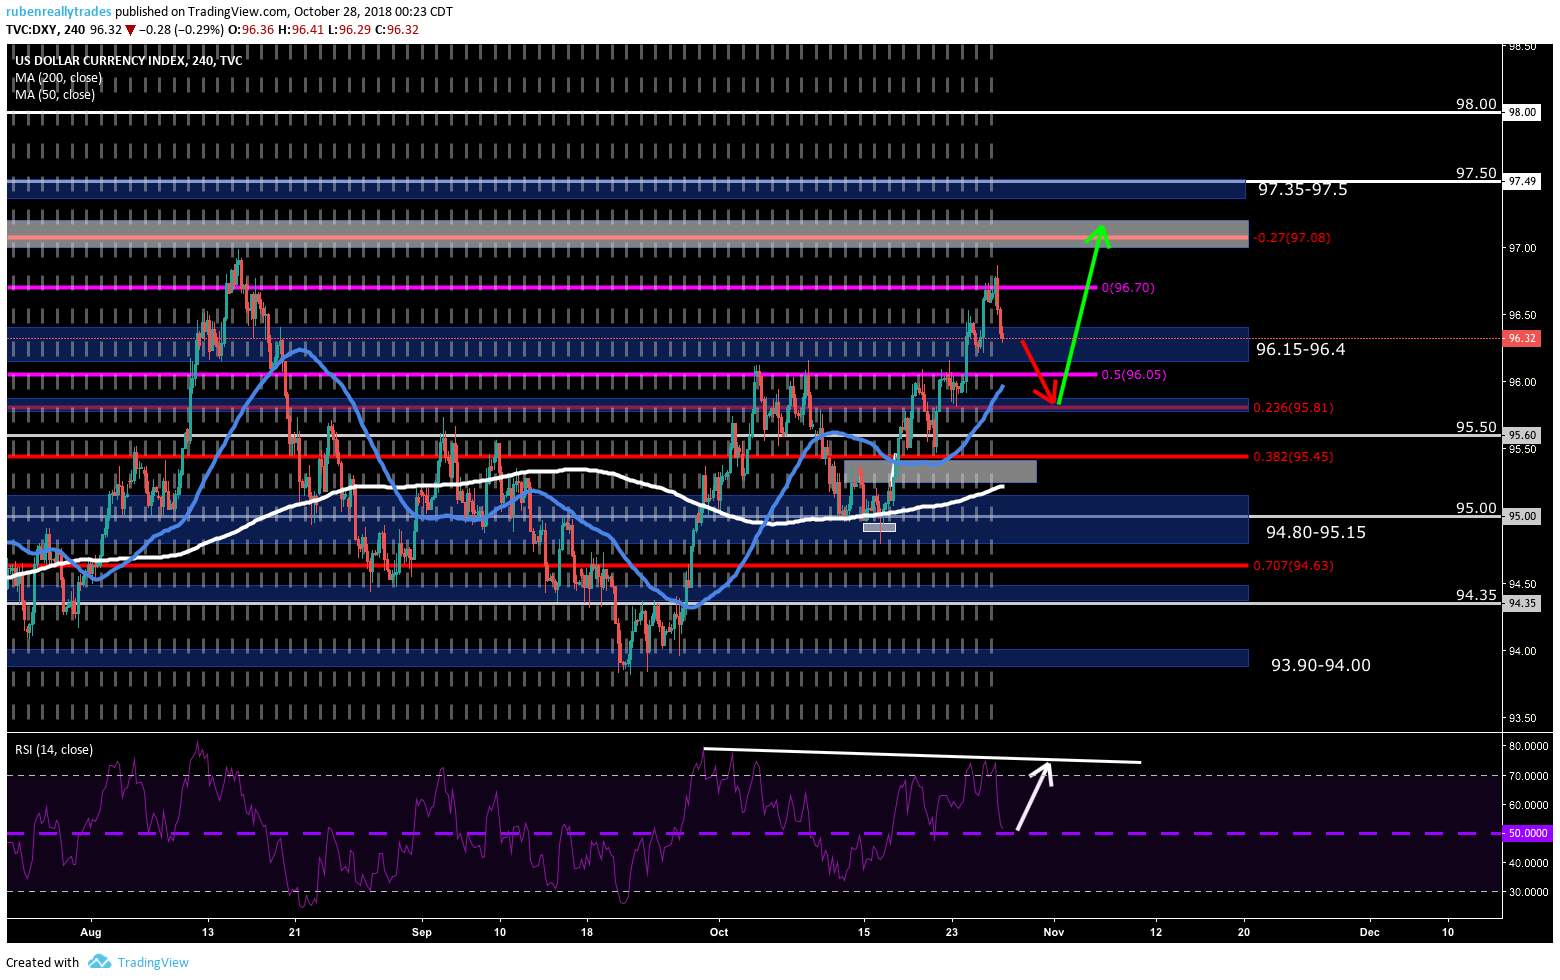Click the 70.0000 RSI scale value
Image resolution: width=1560 pixels, height=980 pixels.
point(1528,775)
